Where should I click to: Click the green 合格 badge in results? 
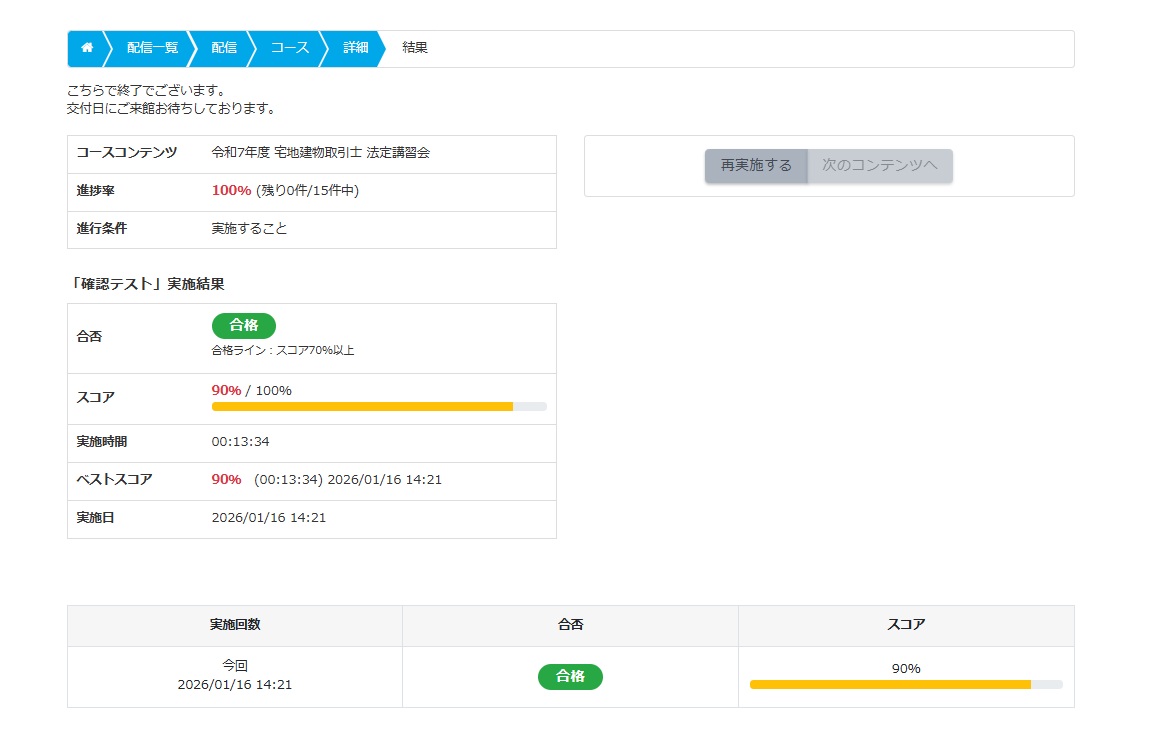coord(244,325)
